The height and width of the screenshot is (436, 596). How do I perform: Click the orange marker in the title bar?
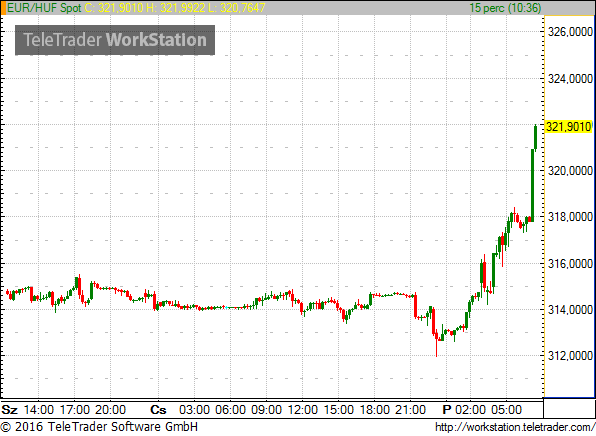point(3,8)
